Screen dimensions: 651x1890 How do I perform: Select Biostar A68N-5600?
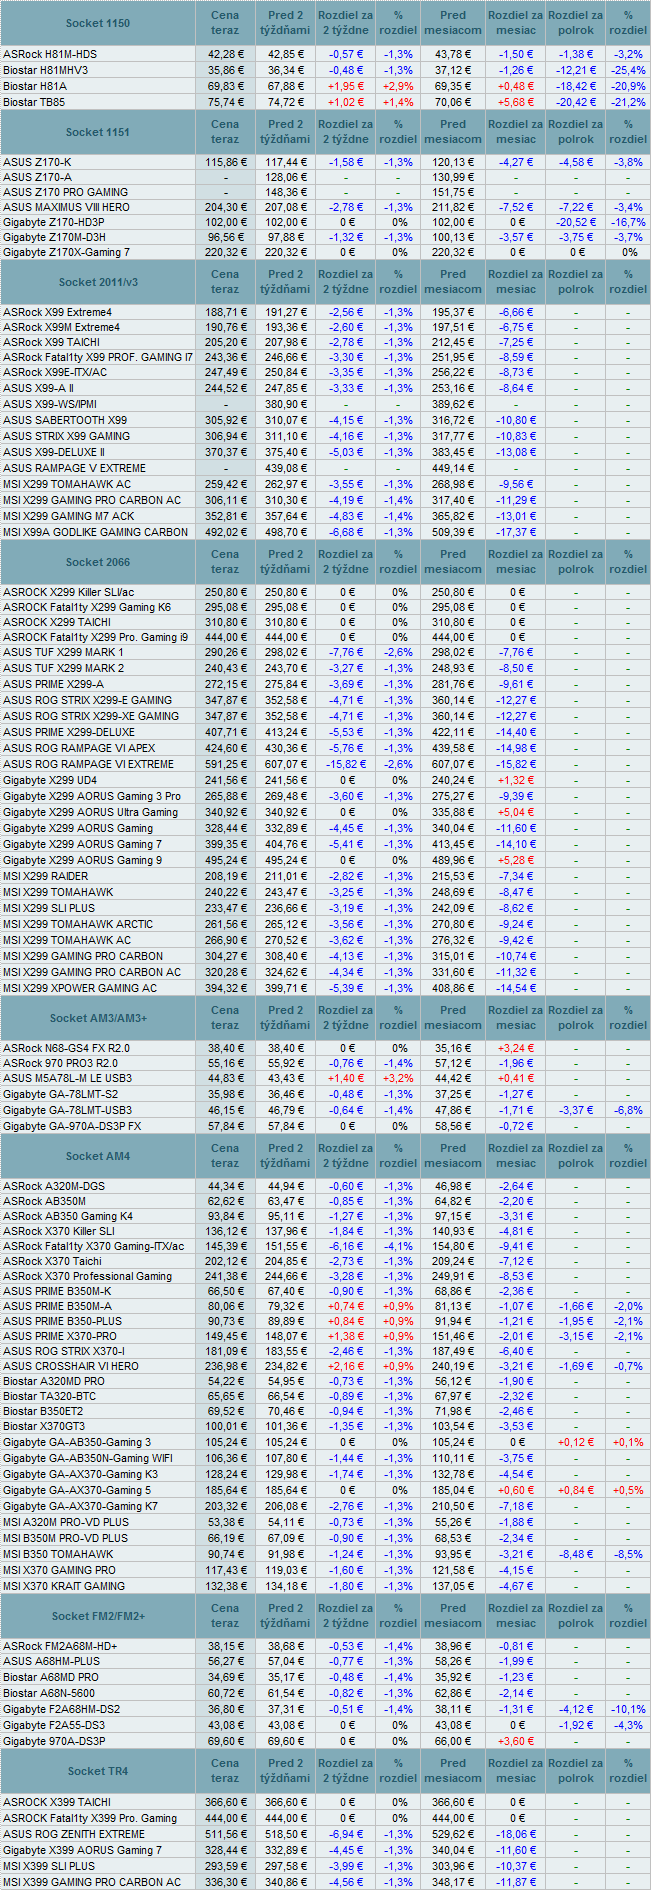coord(49,1693)
